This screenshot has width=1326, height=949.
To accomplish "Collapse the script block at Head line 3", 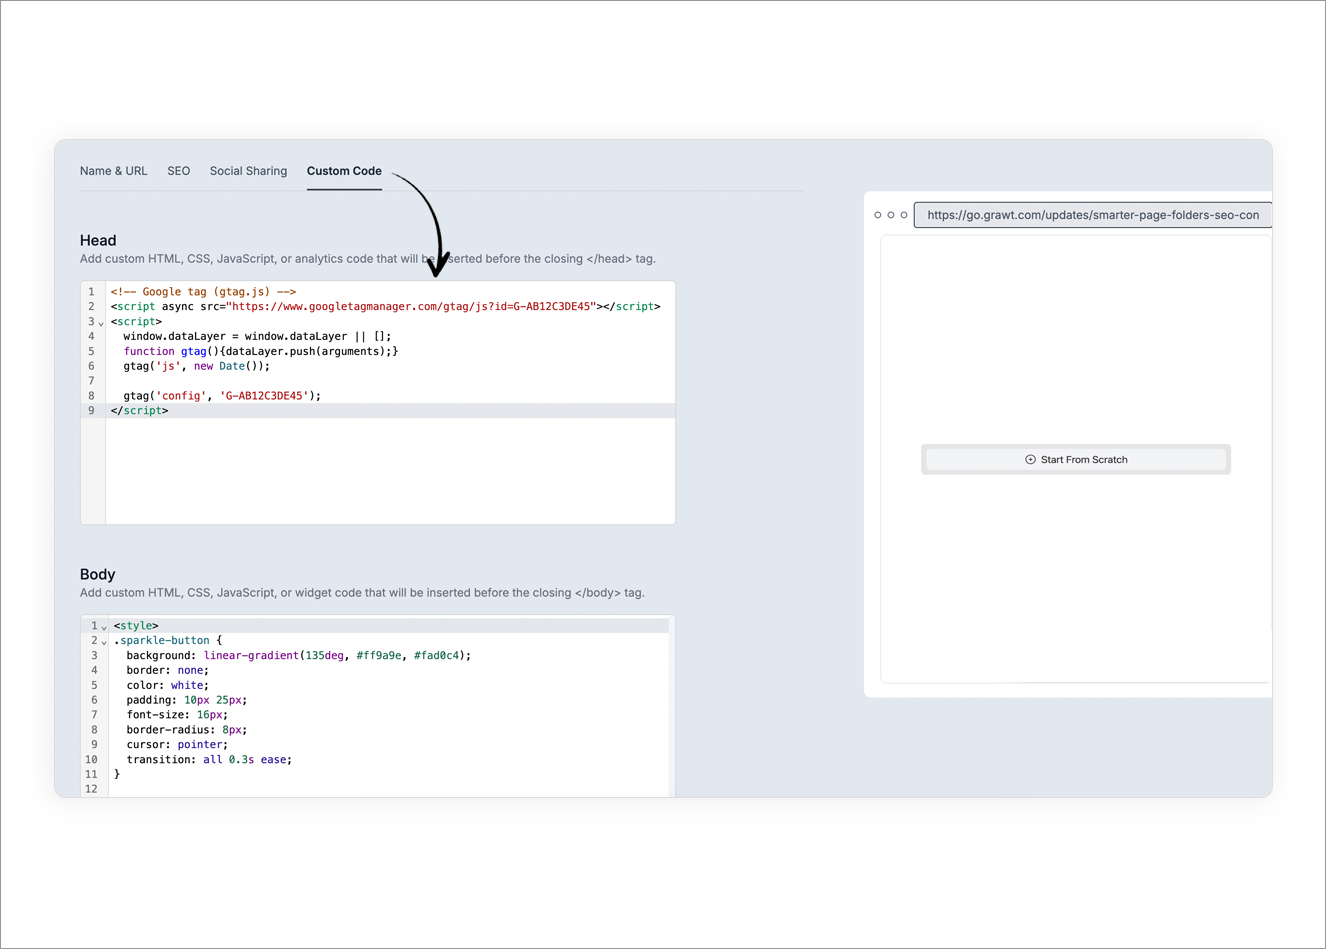I will (101, 323).
